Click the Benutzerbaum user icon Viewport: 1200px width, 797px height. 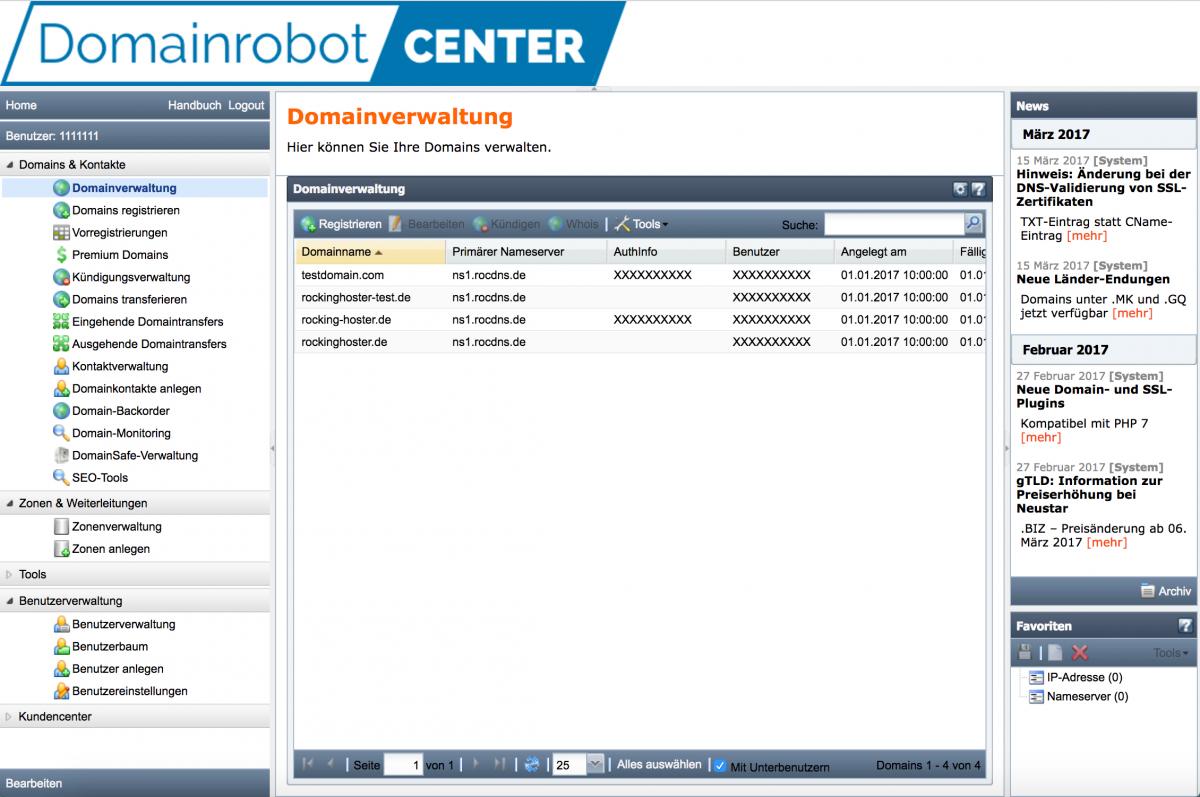pos(61,646)
